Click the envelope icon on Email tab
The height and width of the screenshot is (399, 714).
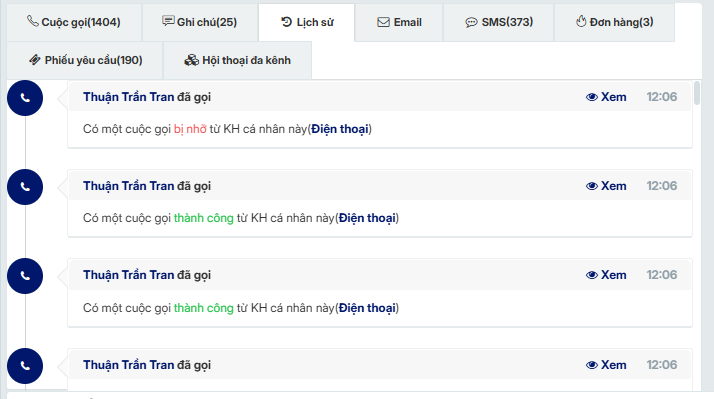click(x=383, y=22)
